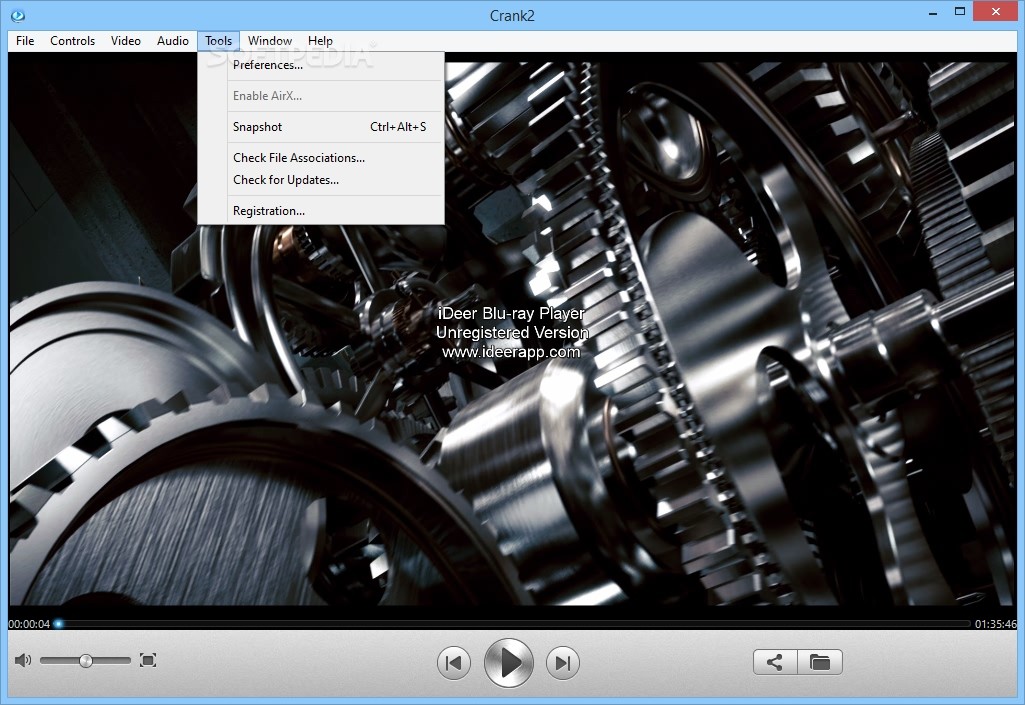
Task: Open file with the folder icon
Action: (x=820, y=662)
